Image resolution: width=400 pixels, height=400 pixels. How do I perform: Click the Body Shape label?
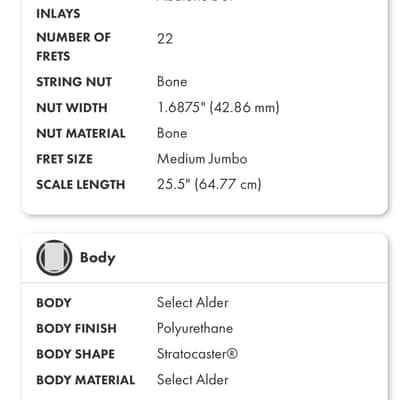click(76, 354)
